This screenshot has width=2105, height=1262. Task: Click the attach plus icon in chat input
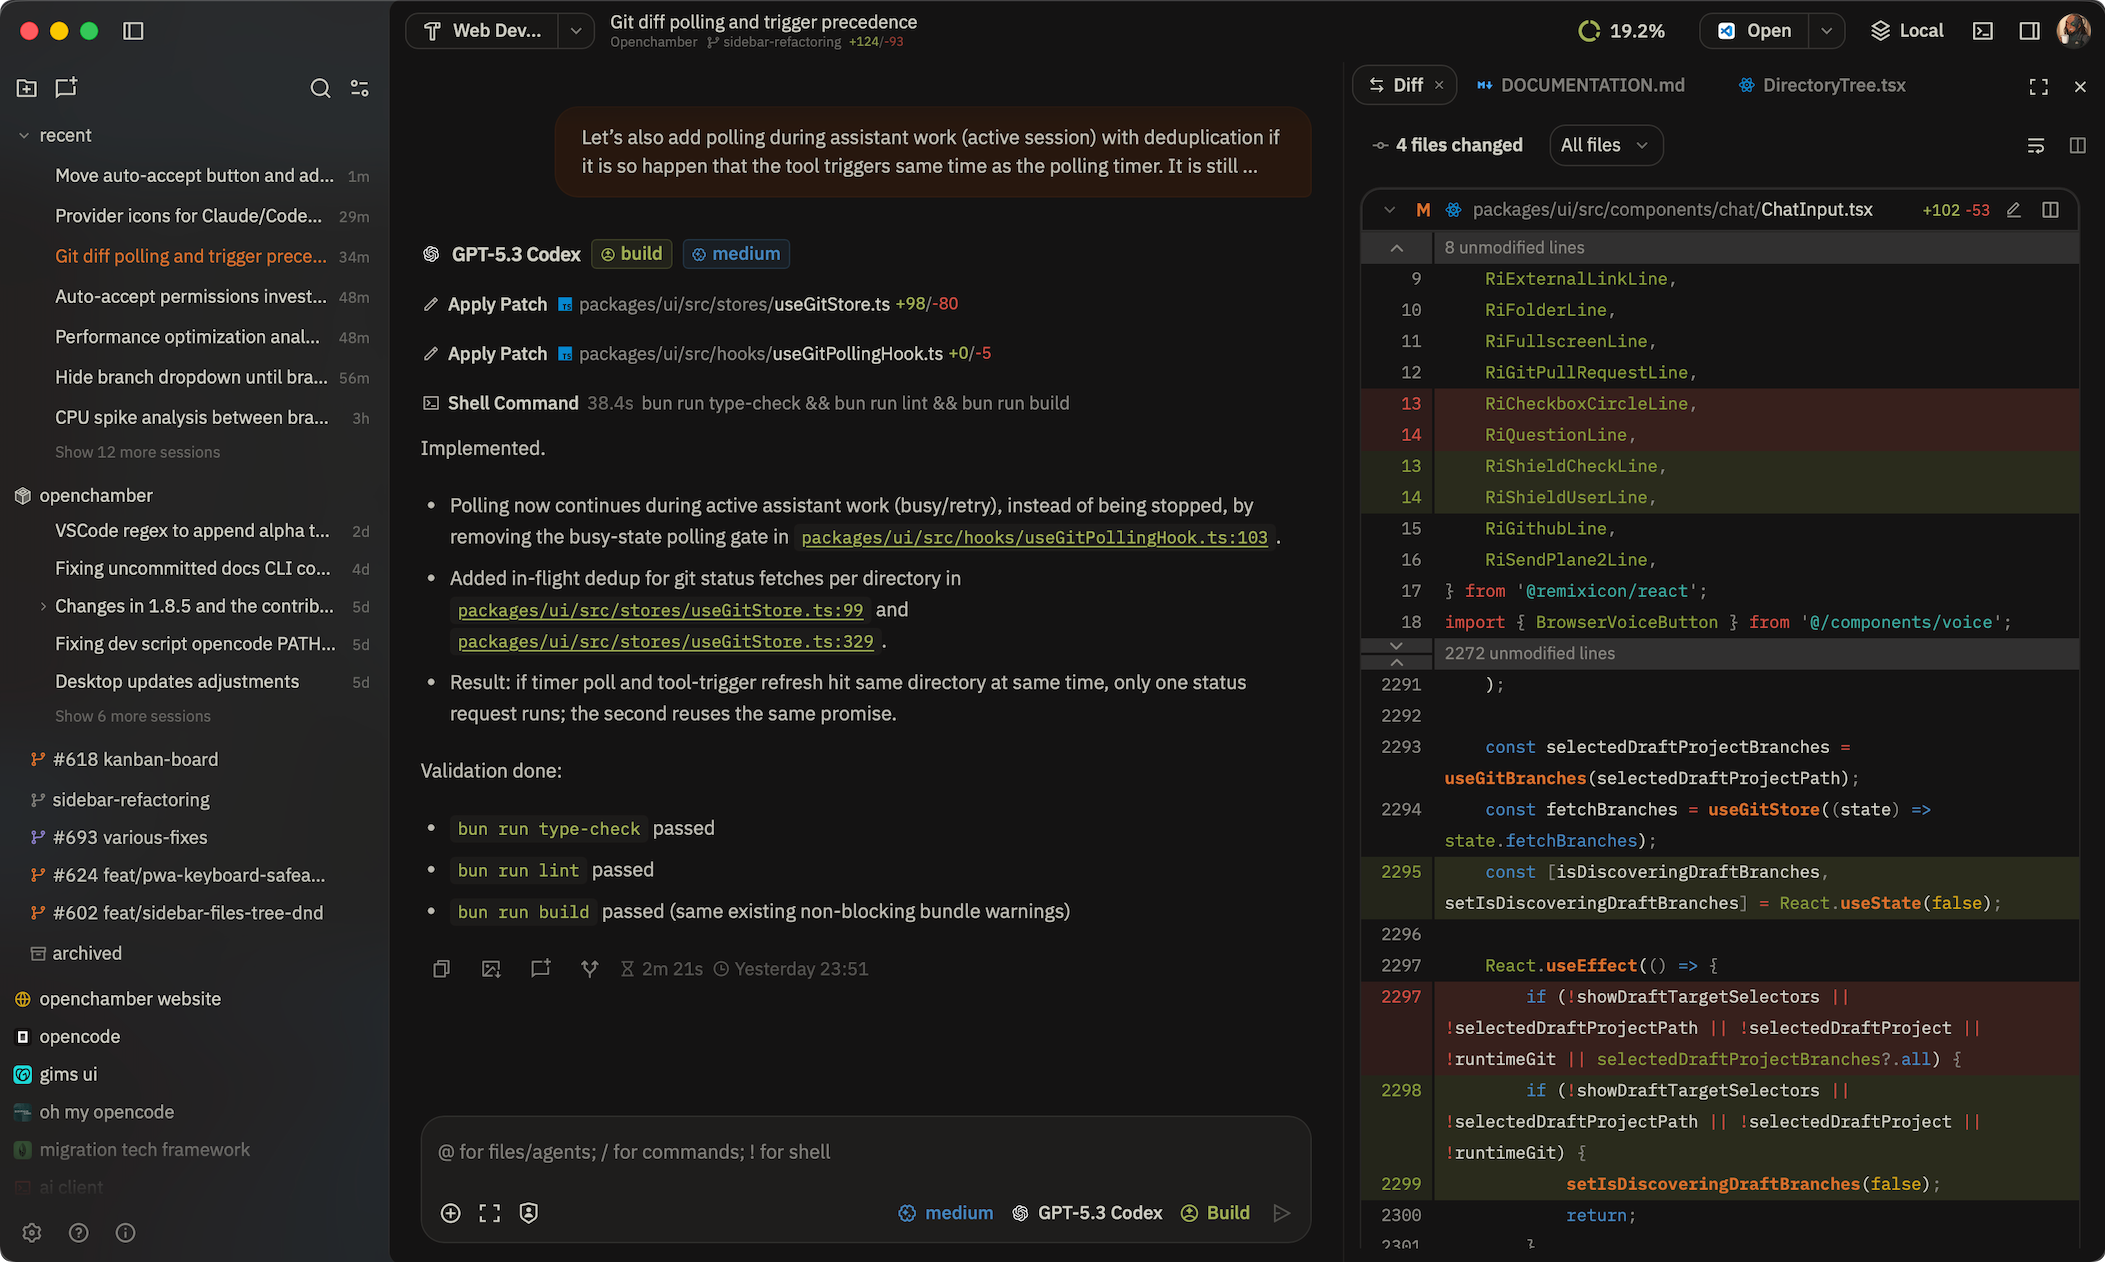pyautogui.click(x=450, y=1213)
